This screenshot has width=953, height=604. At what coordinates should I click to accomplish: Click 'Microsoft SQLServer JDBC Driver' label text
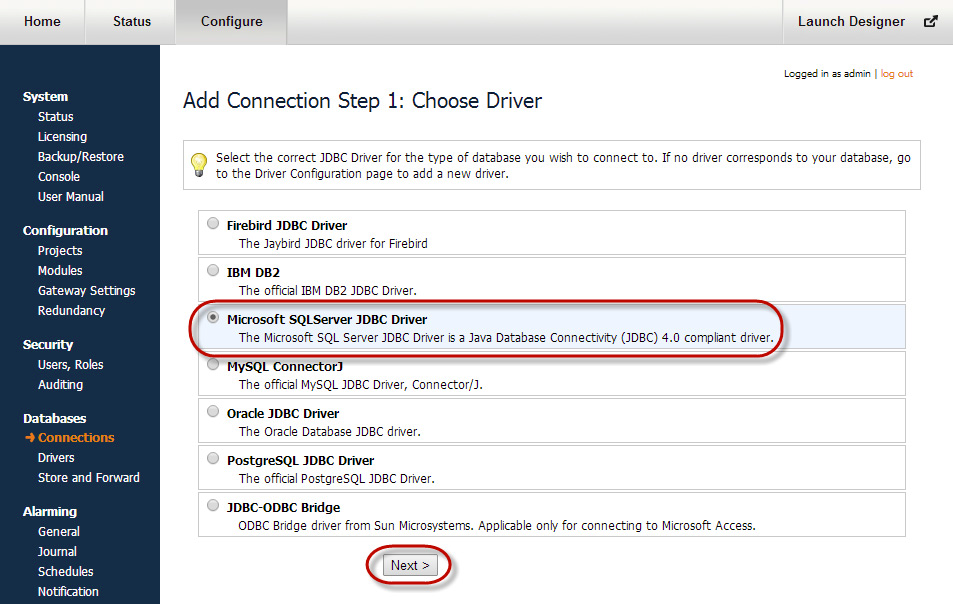[x=327, y=320]
